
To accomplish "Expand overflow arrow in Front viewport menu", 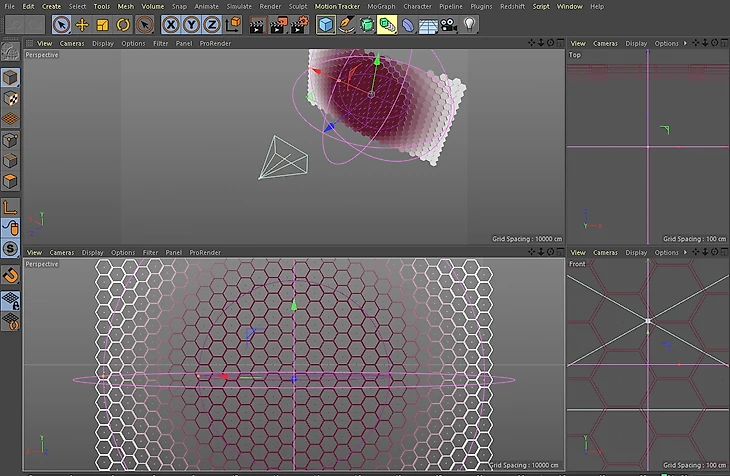I will pyautogui.click(x=686, y=252).
